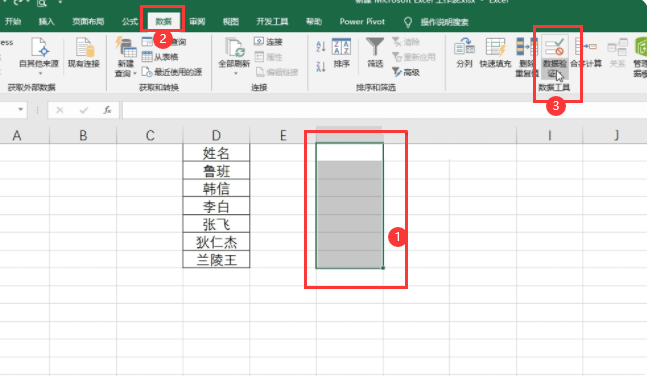Click 清除 clear filter command
The image size is (647, 376).
tap(406, 42)
